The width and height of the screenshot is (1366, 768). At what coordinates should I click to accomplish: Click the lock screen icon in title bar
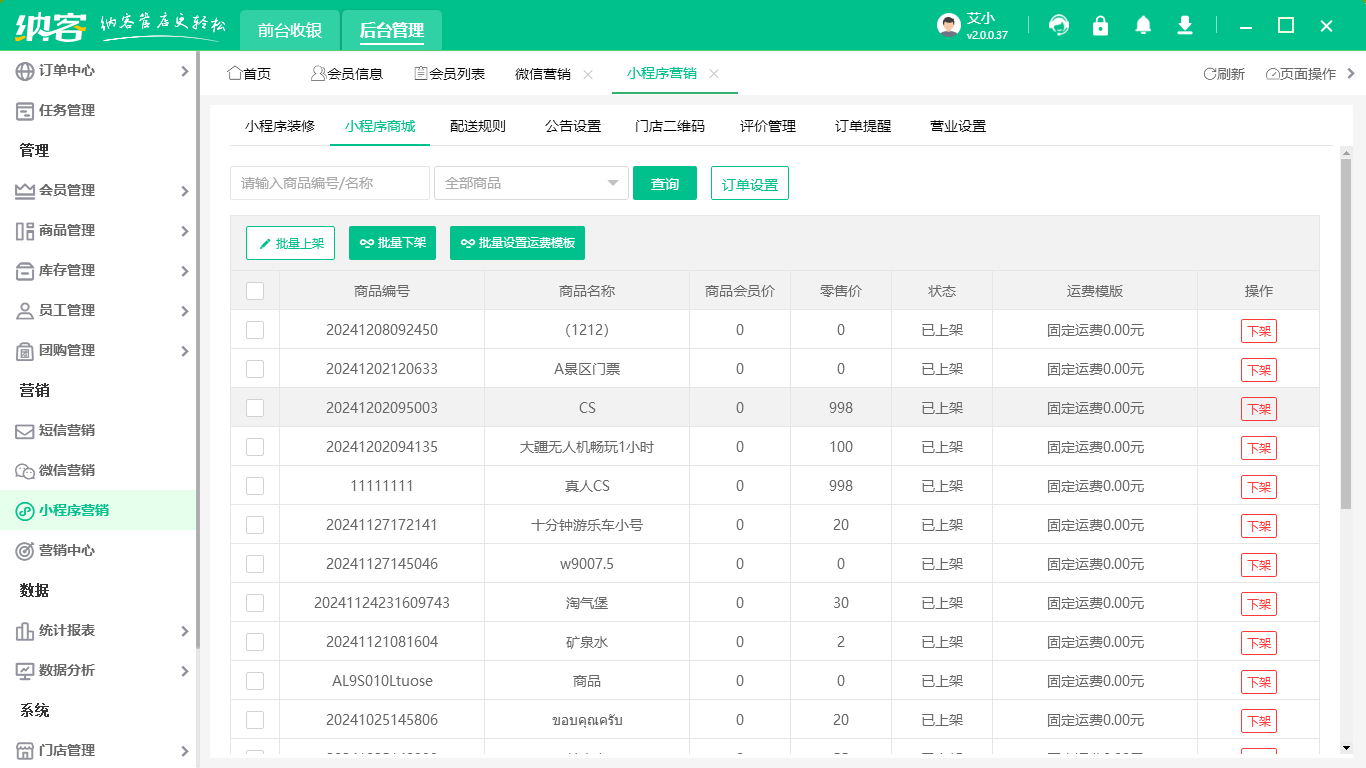(x=1100, y=25)
